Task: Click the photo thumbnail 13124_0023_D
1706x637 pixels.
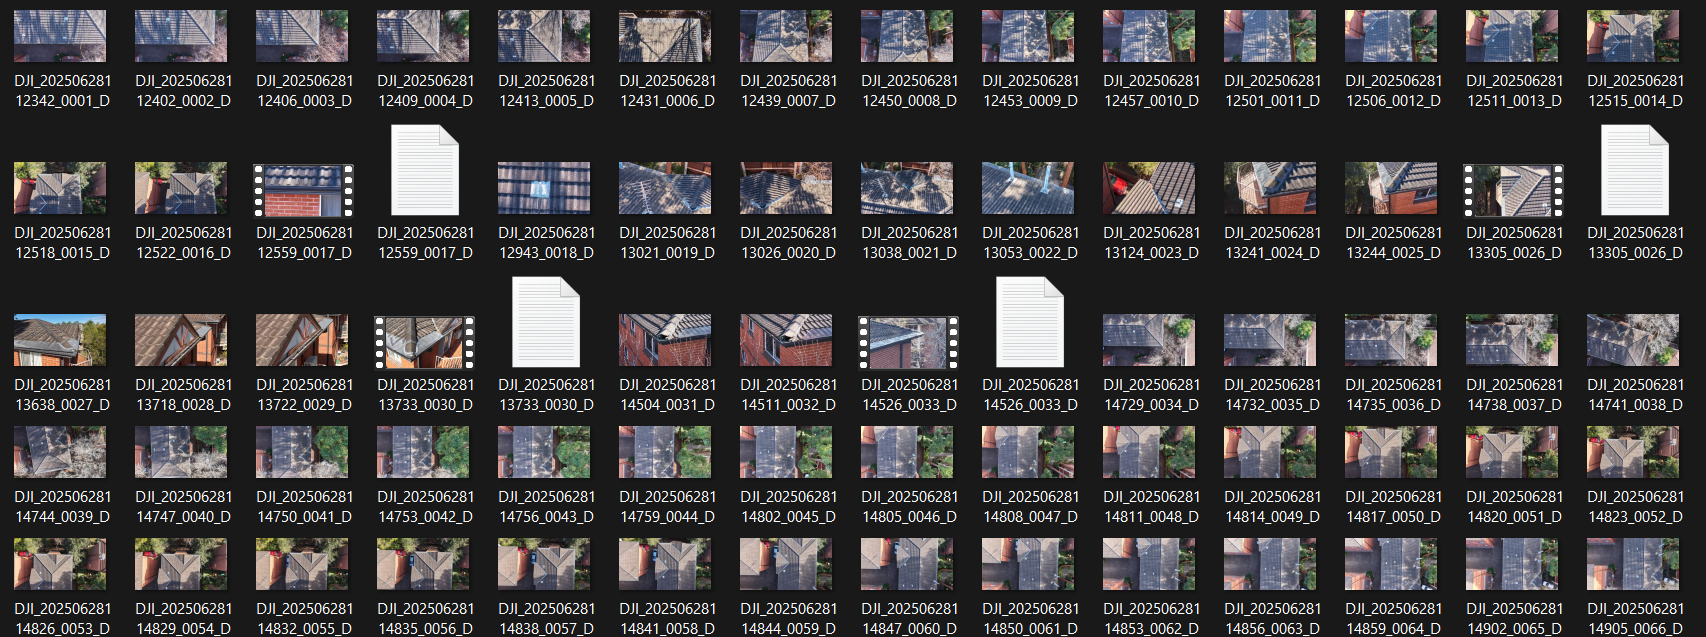Action: 1150,188
